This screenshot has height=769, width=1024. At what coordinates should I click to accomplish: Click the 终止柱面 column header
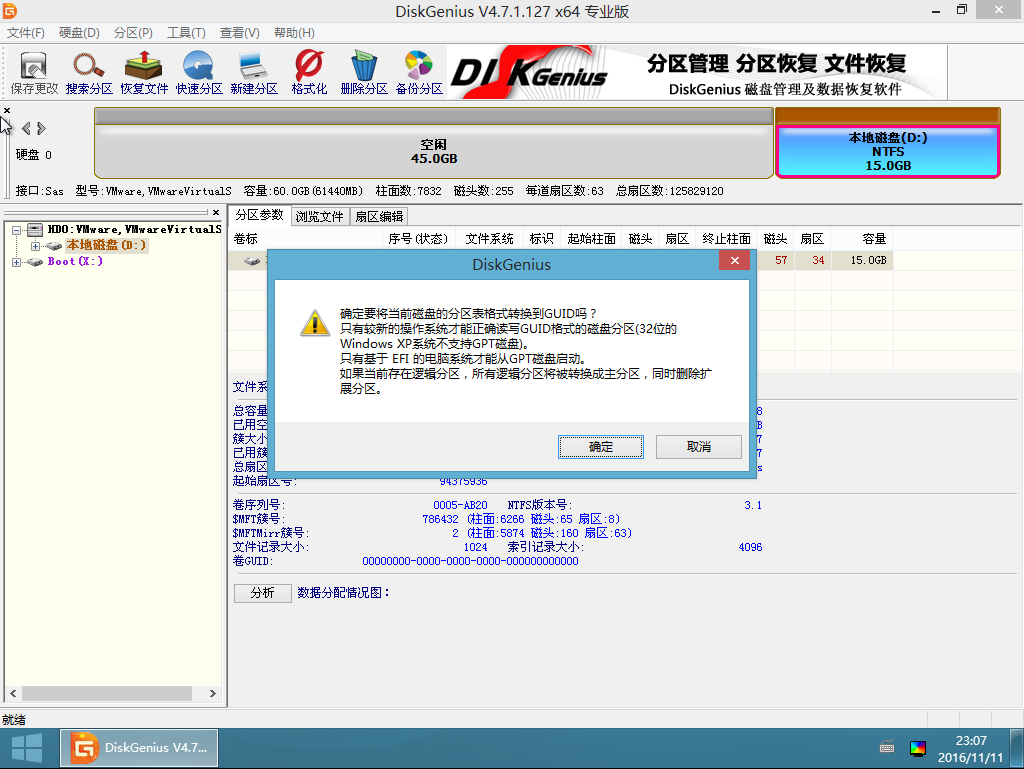point(726,239)
